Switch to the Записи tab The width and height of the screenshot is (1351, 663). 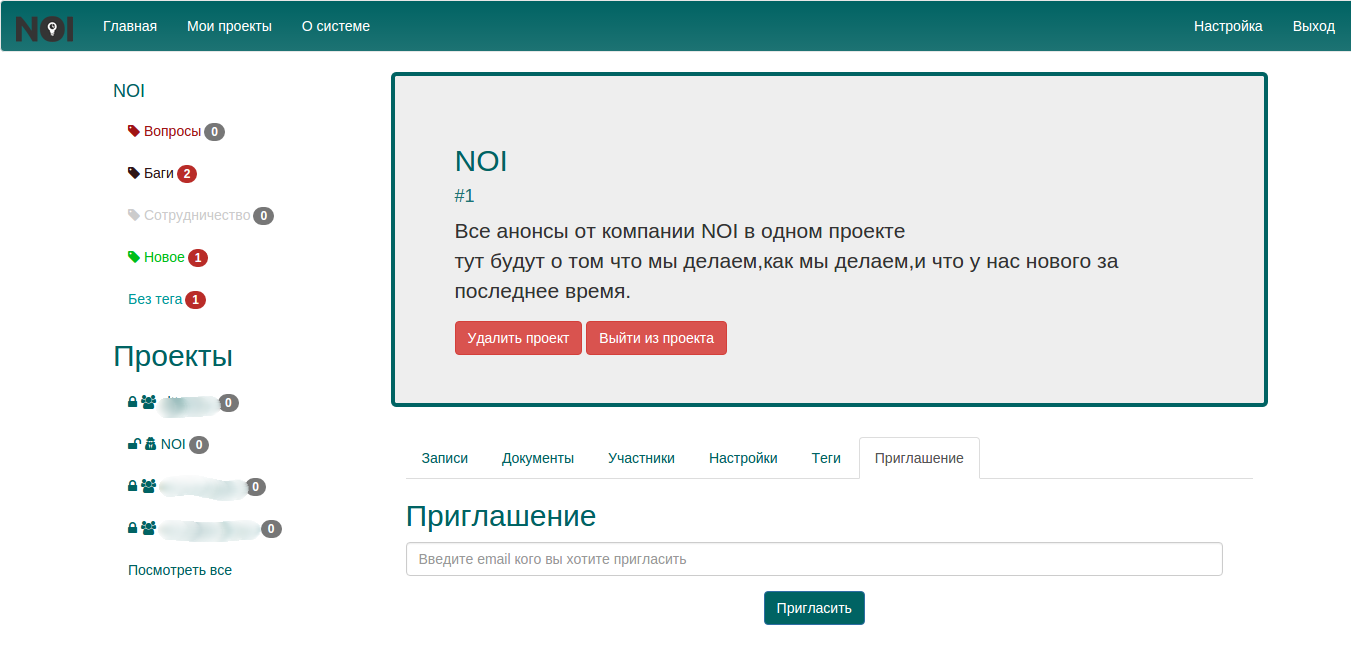point(445,458)
